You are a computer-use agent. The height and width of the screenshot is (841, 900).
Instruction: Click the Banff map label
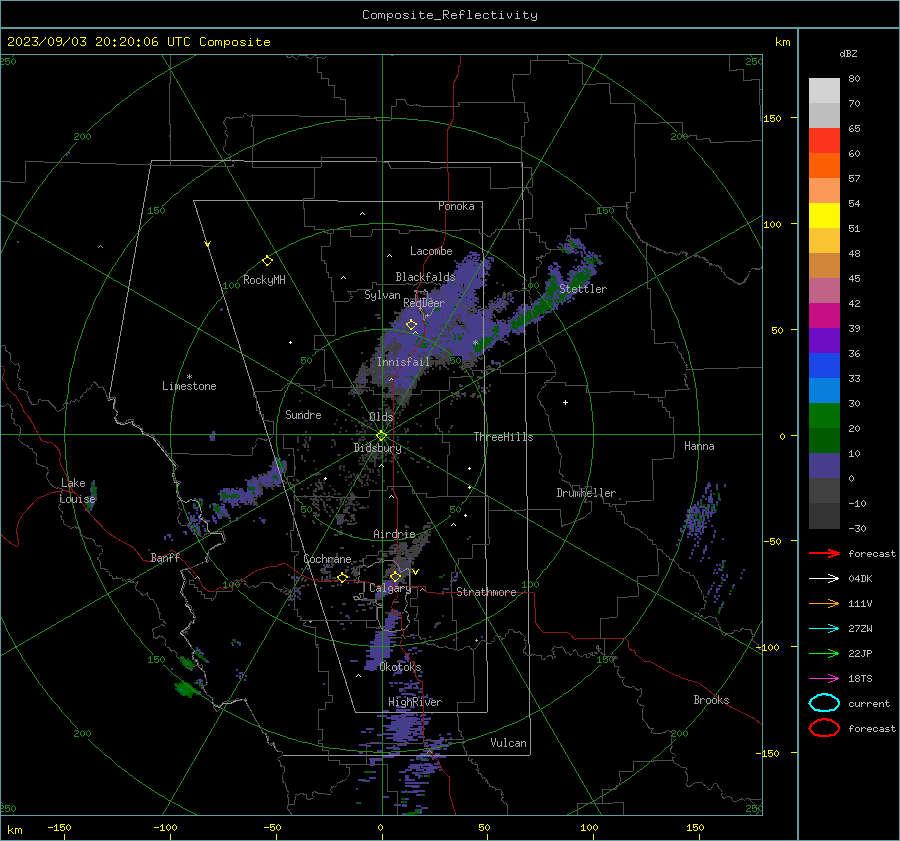165,557
